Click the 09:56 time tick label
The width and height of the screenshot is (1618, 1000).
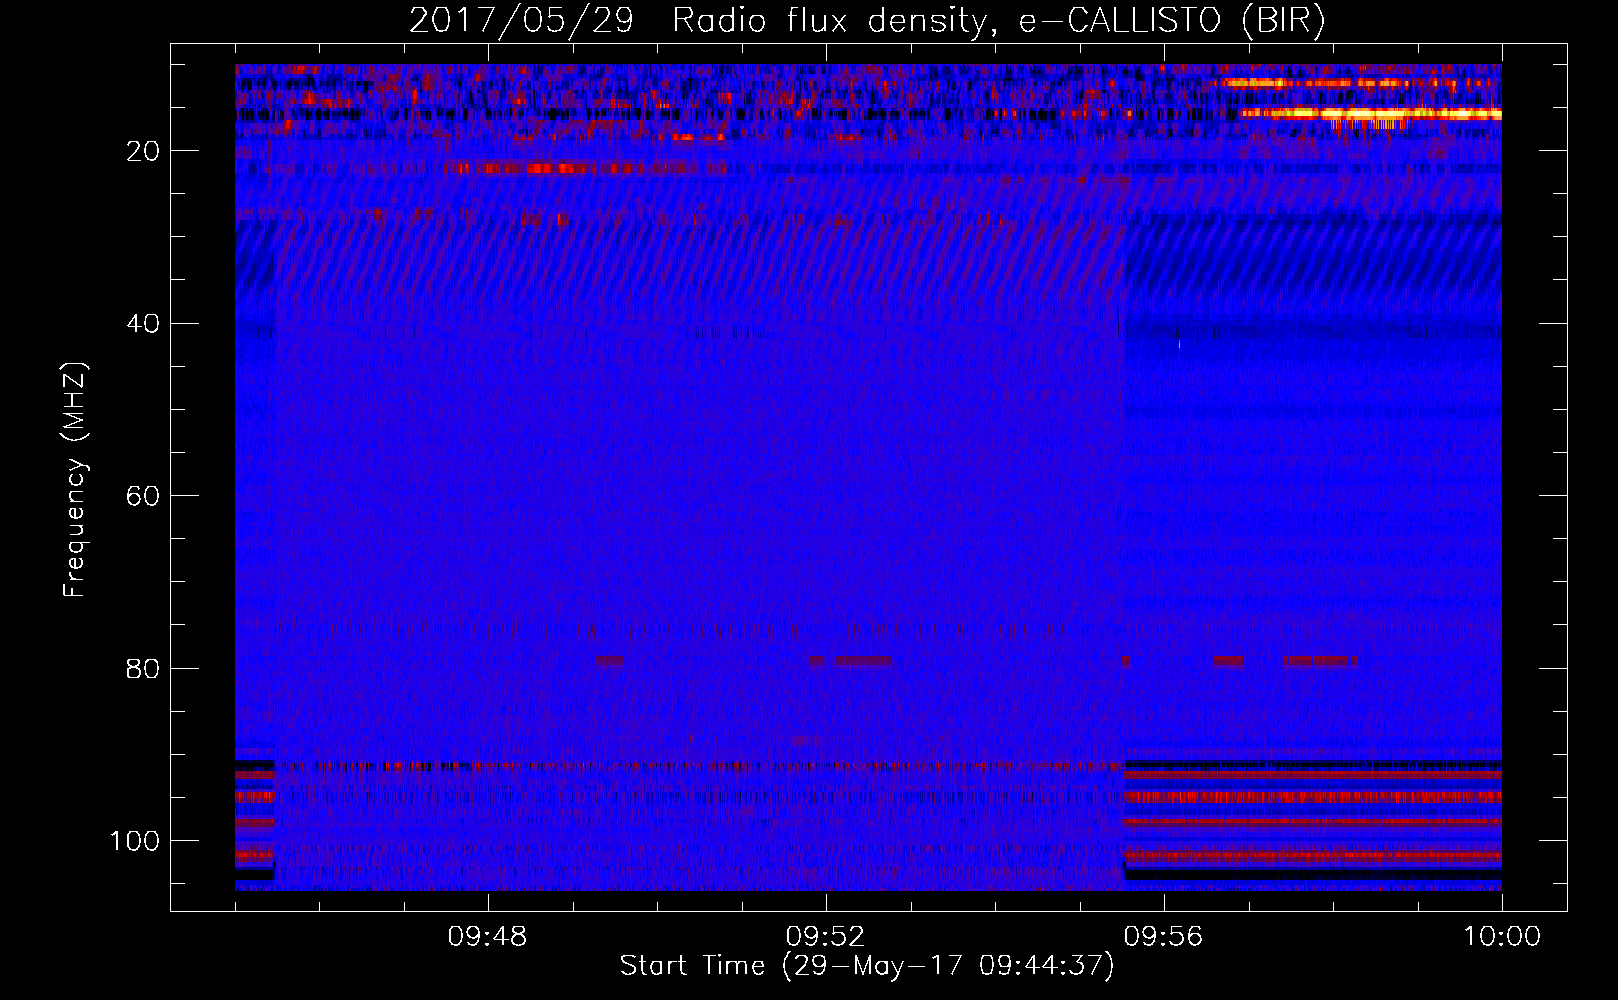pos(1163,937)
